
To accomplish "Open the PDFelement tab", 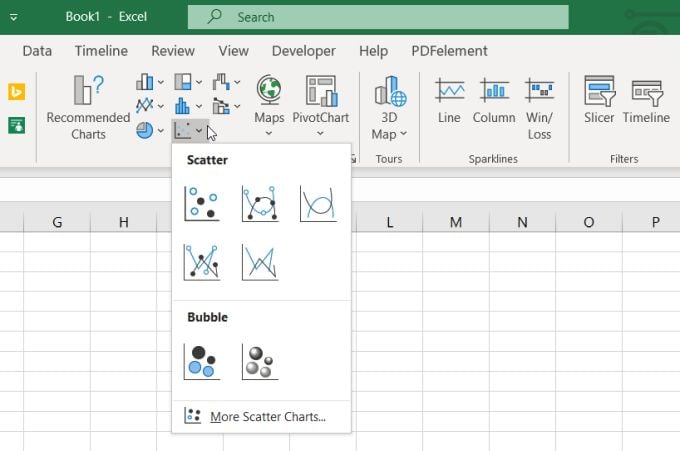I will [449, 51].
